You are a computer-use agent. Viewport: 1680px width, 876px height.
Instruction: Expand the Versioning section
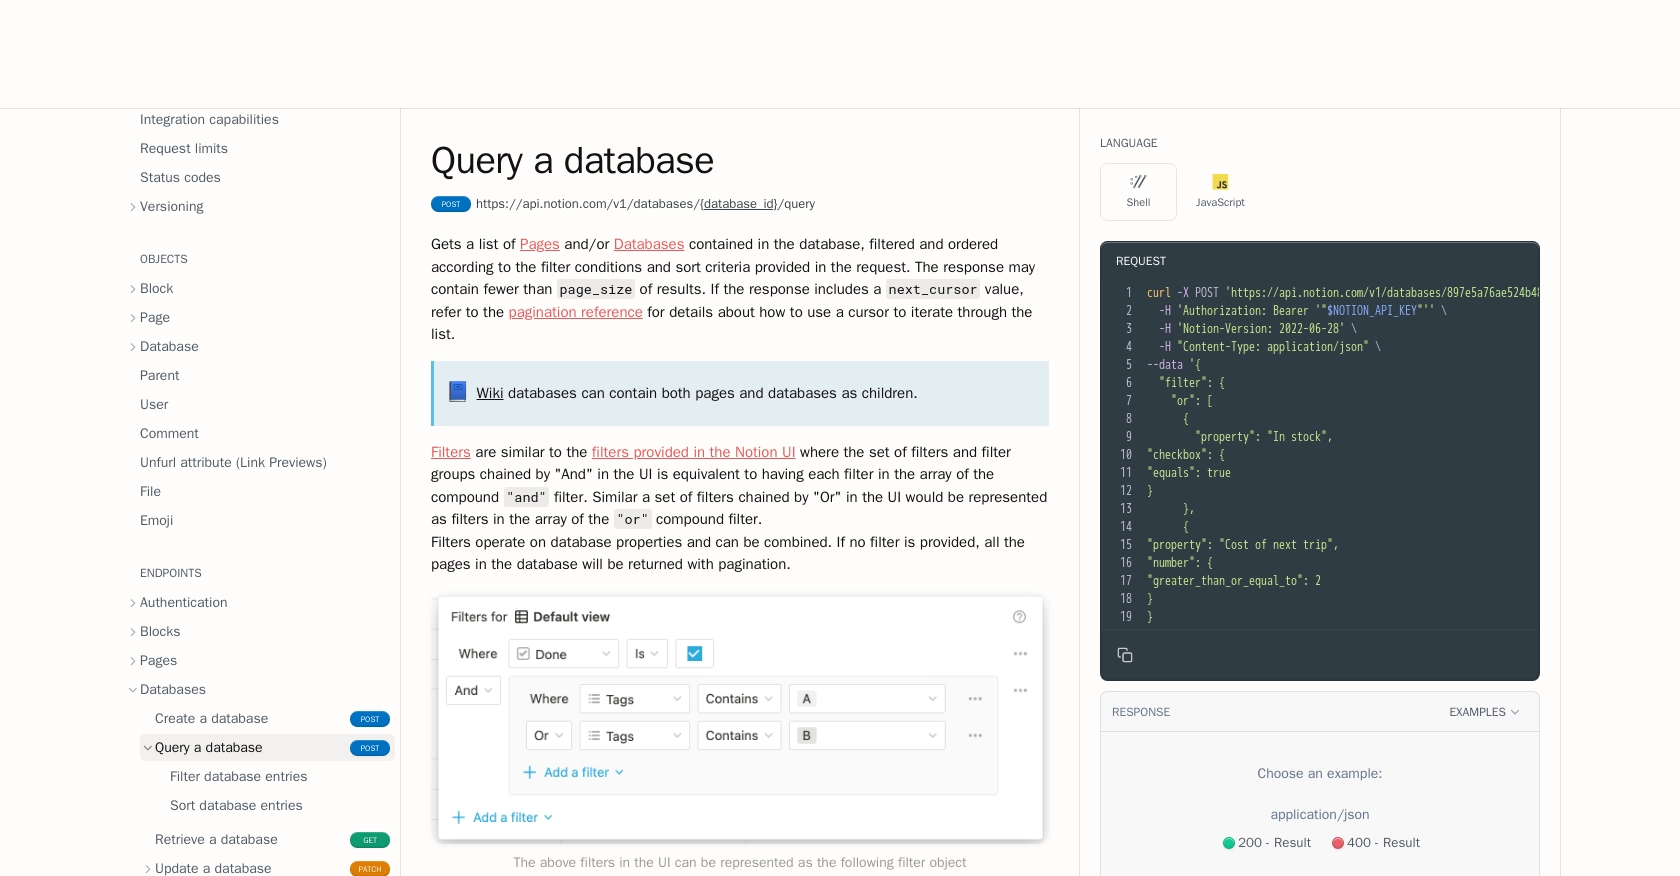(x=133, y=207)
